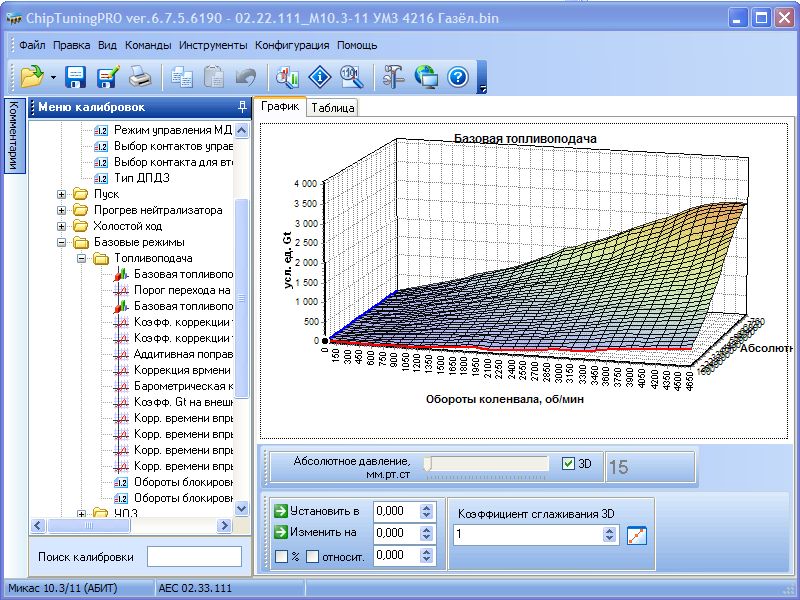Expand the 'Пуск' folder in the tree
Image resolution: width=800 pixels, height=600 pixels.
(62, 194)
